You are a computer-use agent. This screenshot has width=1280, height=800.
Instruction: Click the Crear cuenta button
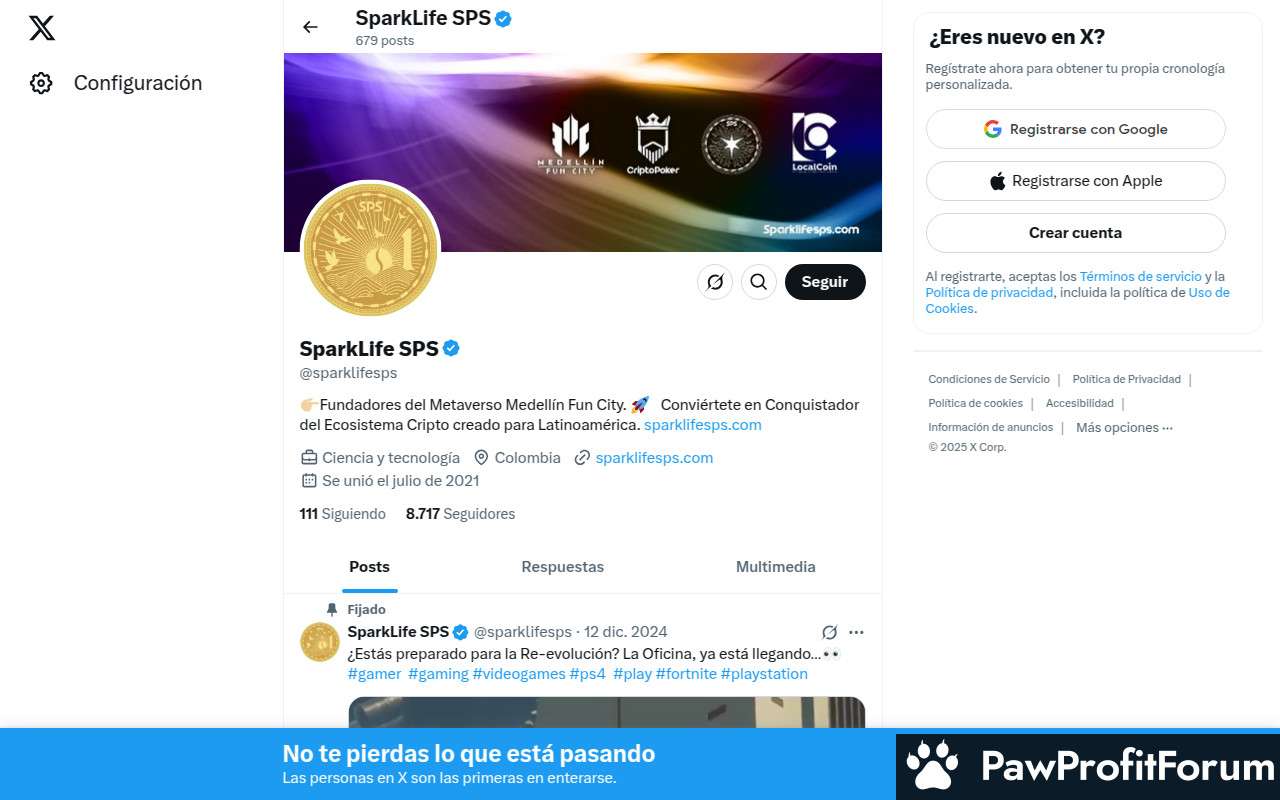(x=1076, y=233)
